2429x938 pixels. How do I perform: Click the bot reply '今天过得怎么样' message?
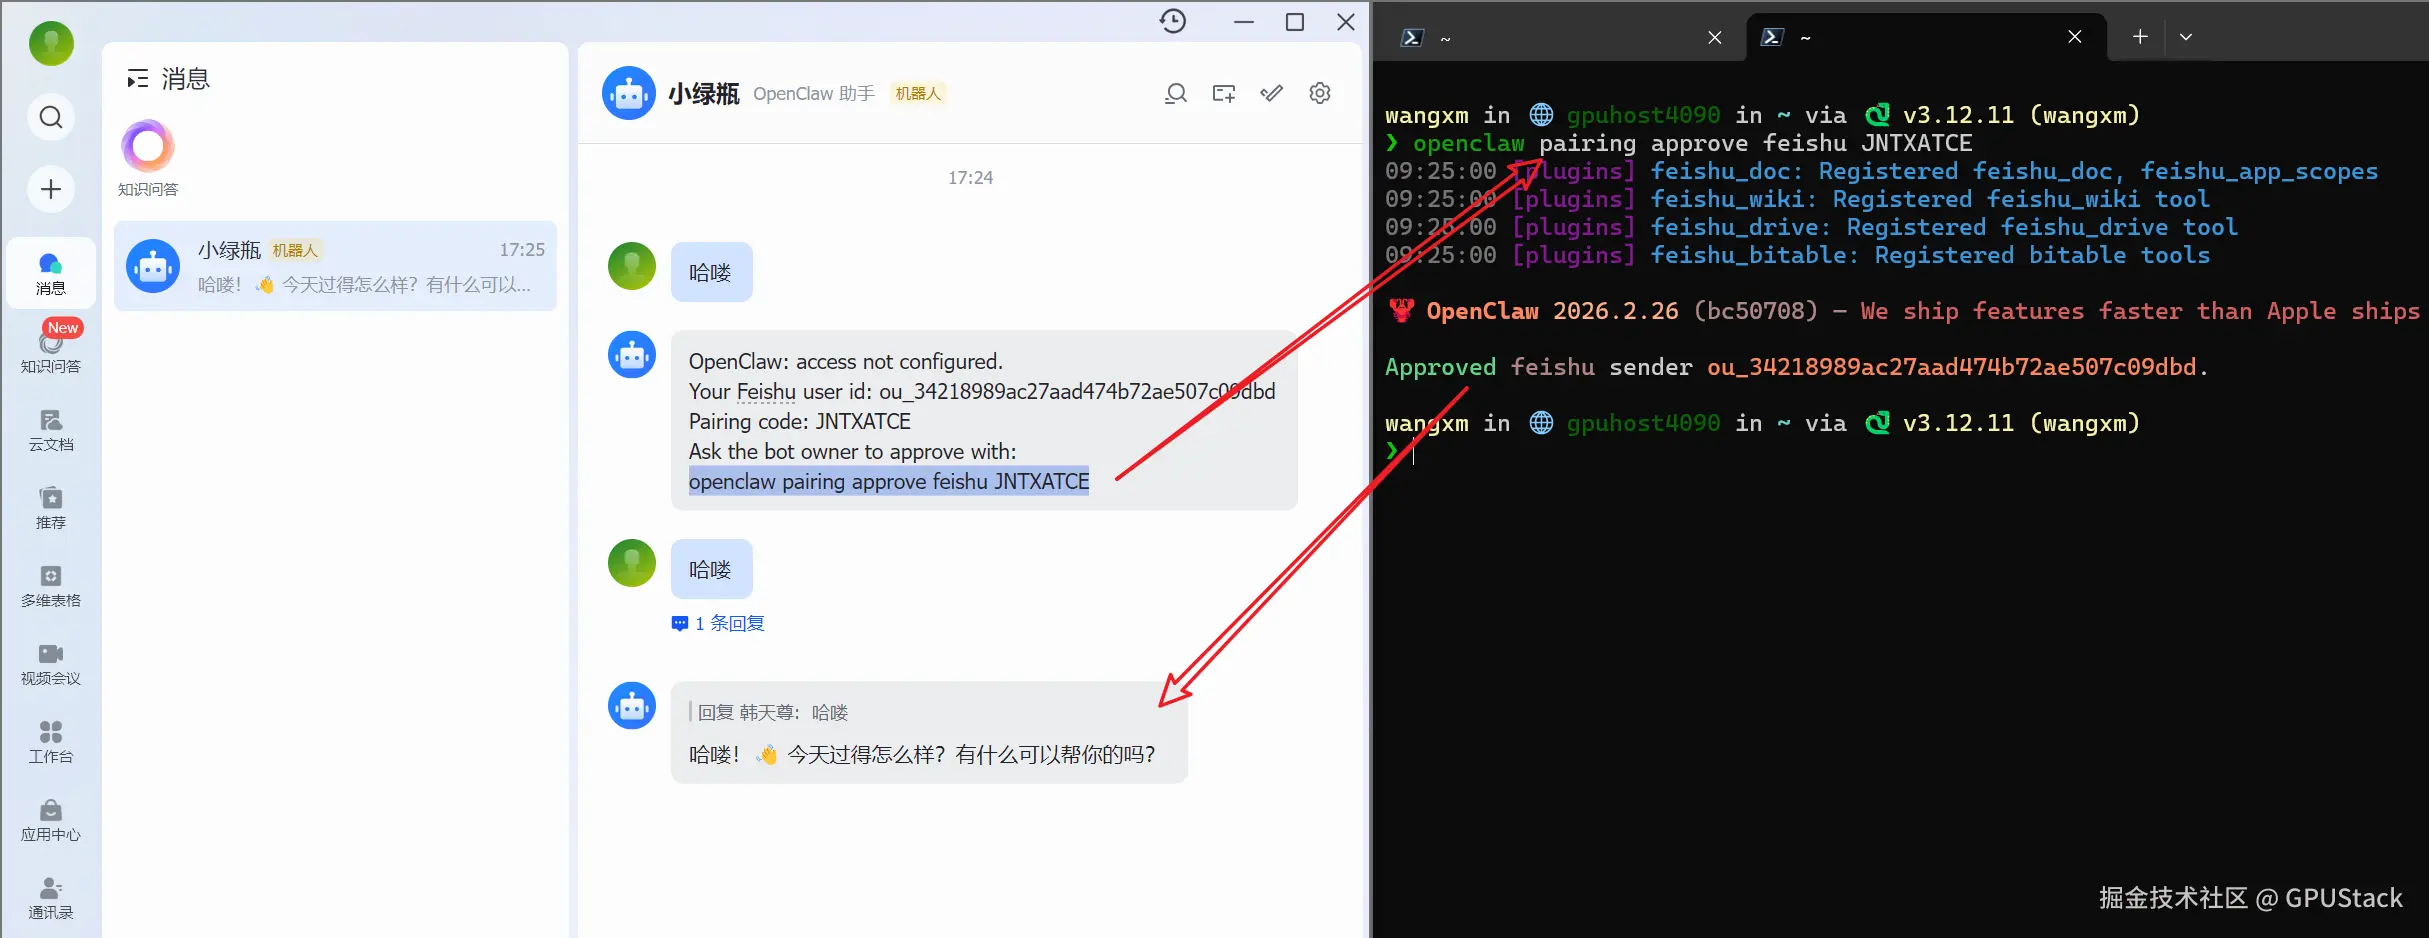pyautogui.click(x=922, y=754)
